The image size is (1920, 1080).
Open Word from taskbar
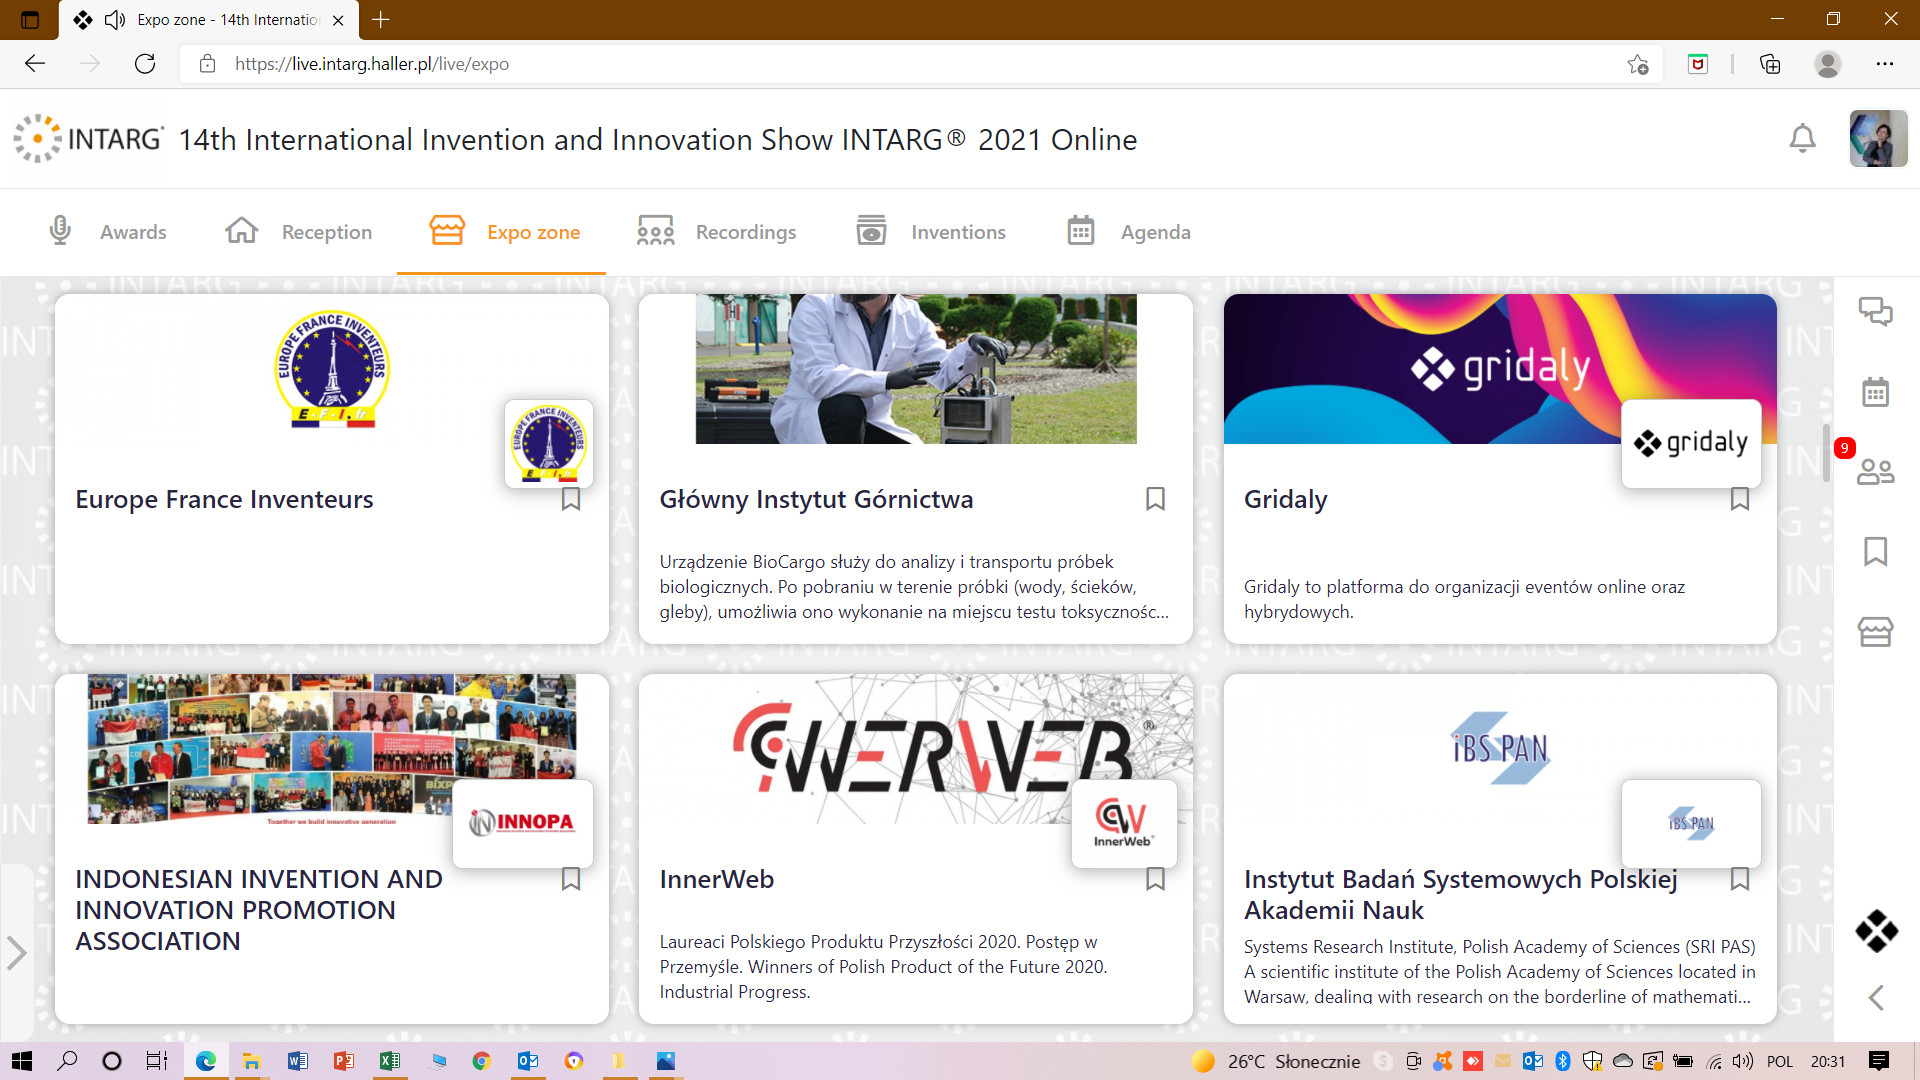point(298,1061)
